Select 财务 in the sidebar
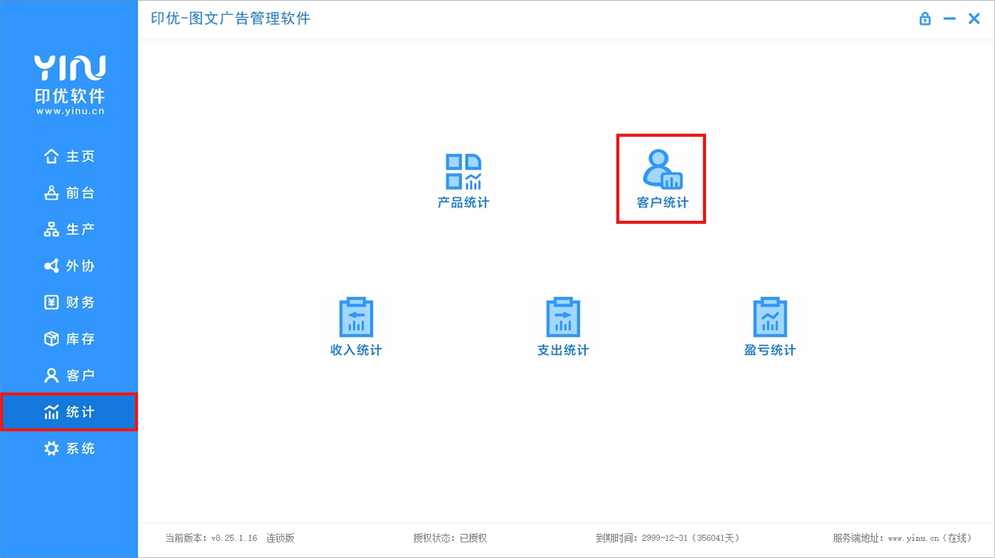The height and width of the screenshot is (558, 995). 69,302
